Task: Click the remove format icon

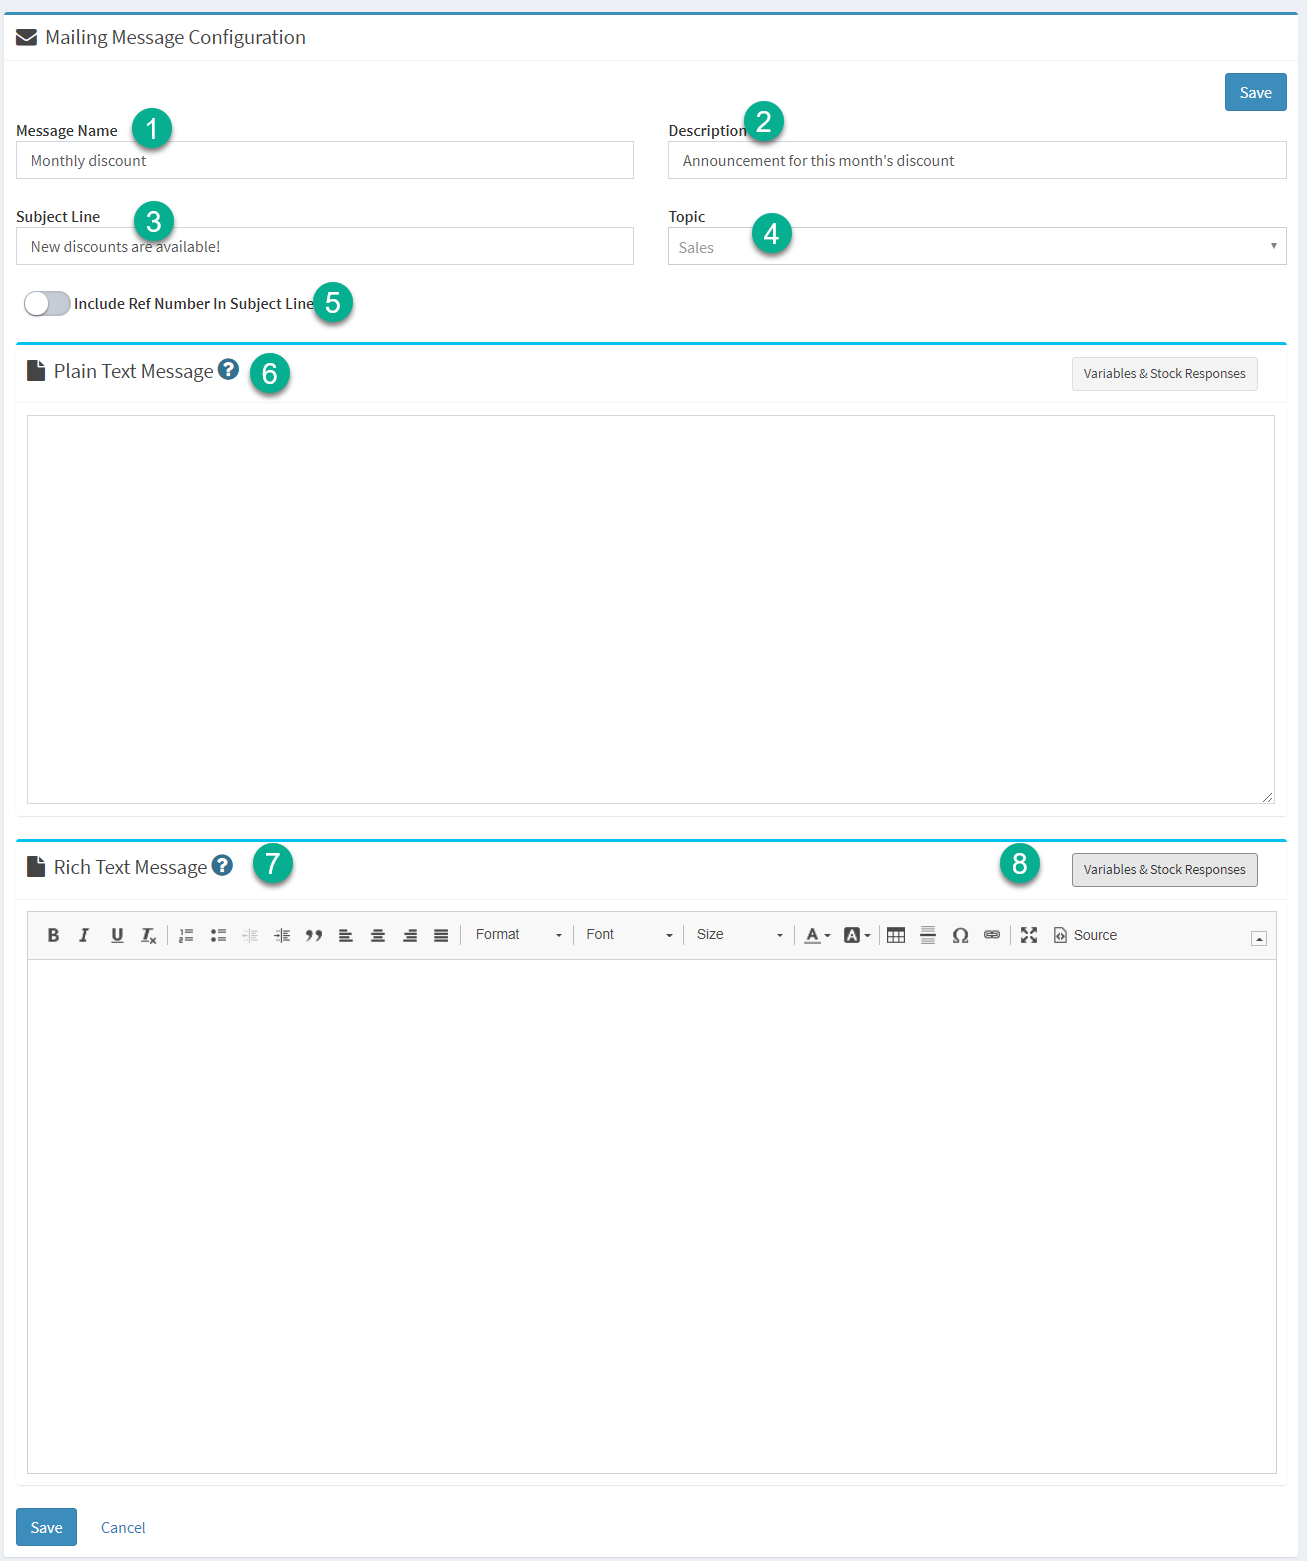Action: (148, 935)
